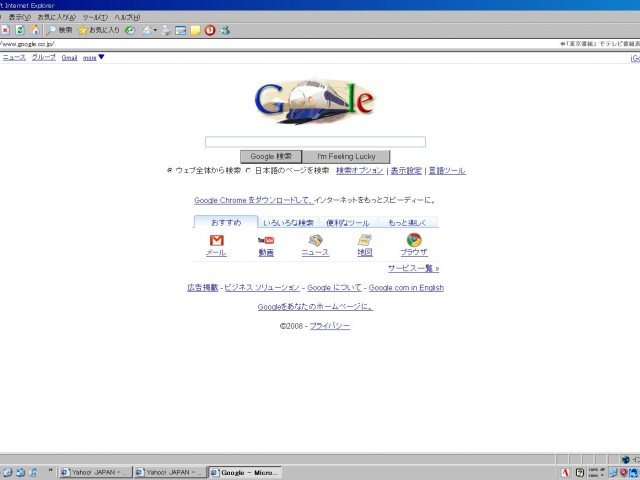Open the グループ link at page top
Screen dimensions: 640x480
tap(44, 58)
